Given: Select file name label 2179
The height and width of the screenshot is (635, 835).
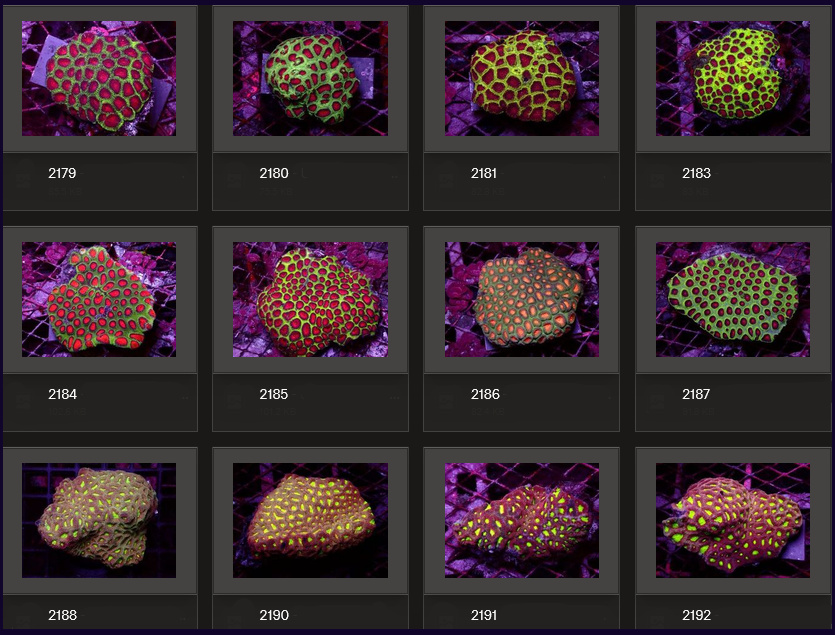Looking at the screenshot, I should 62,173.
